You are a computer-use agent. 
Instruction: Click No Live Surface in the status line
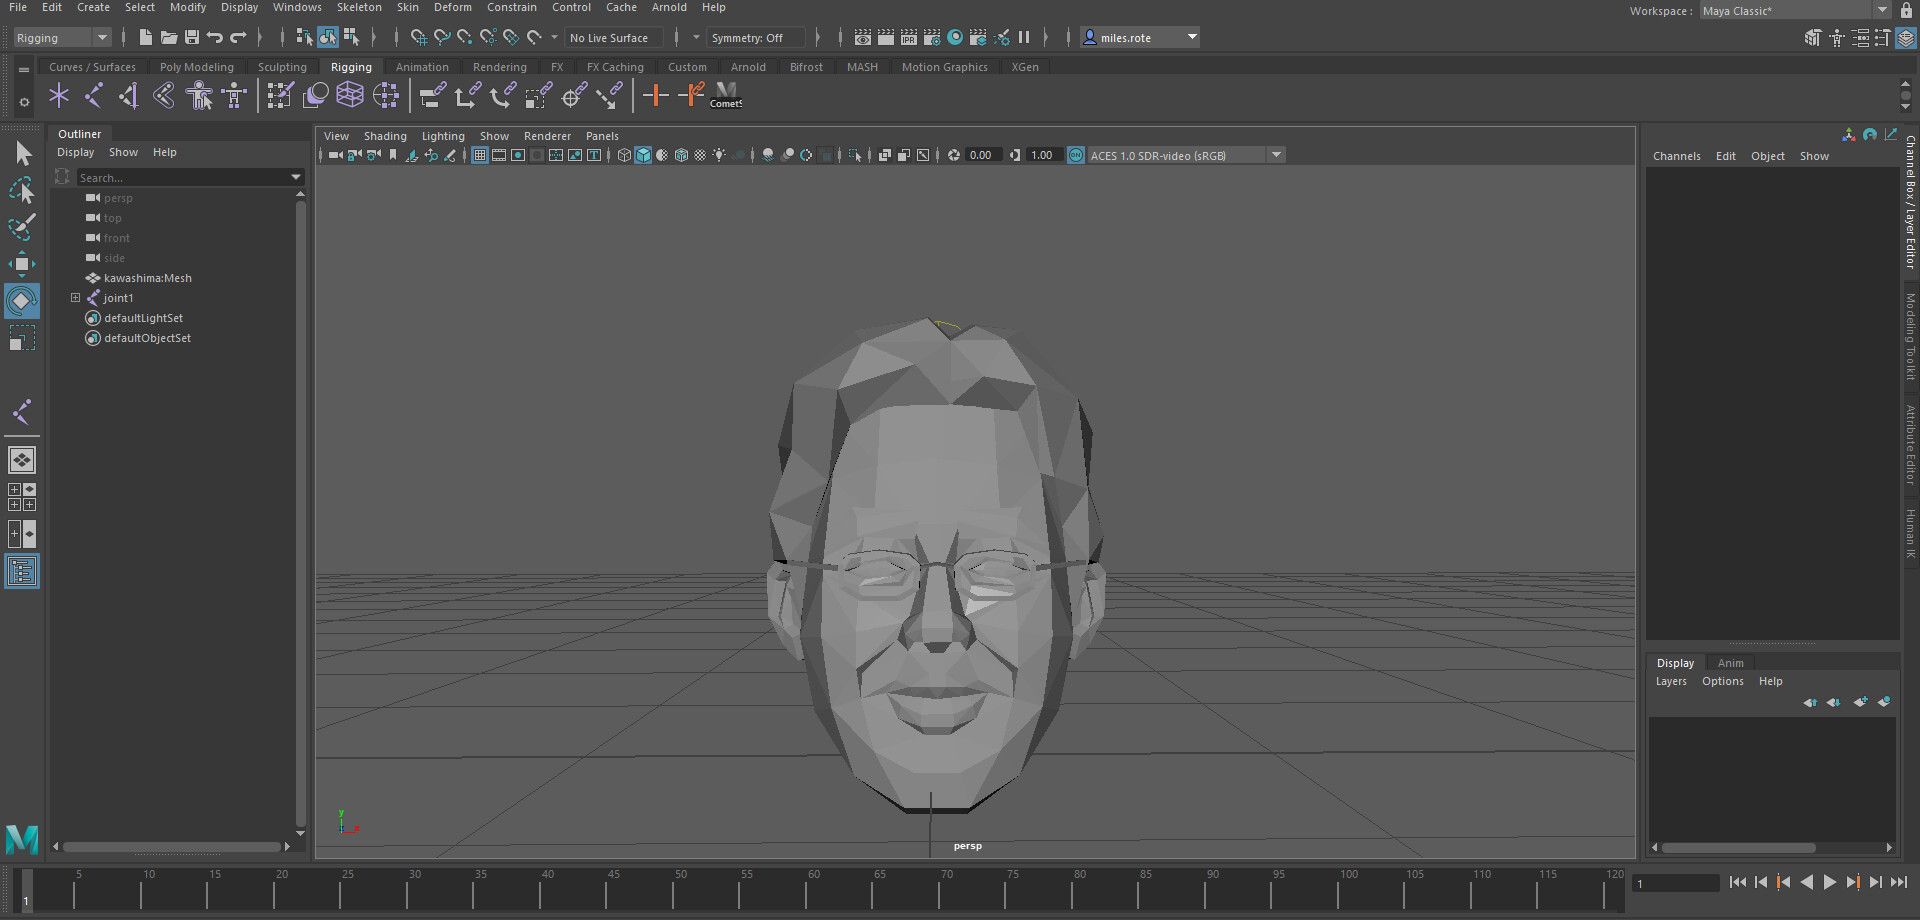[x=612, y=37]
